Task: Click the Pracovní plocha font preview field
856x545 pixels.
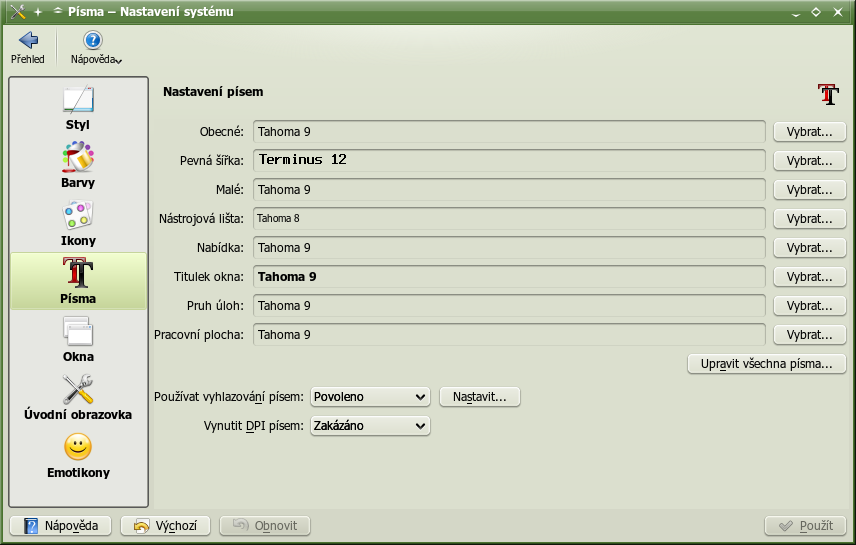Action: pyautogui.click(x=509, y=335)
